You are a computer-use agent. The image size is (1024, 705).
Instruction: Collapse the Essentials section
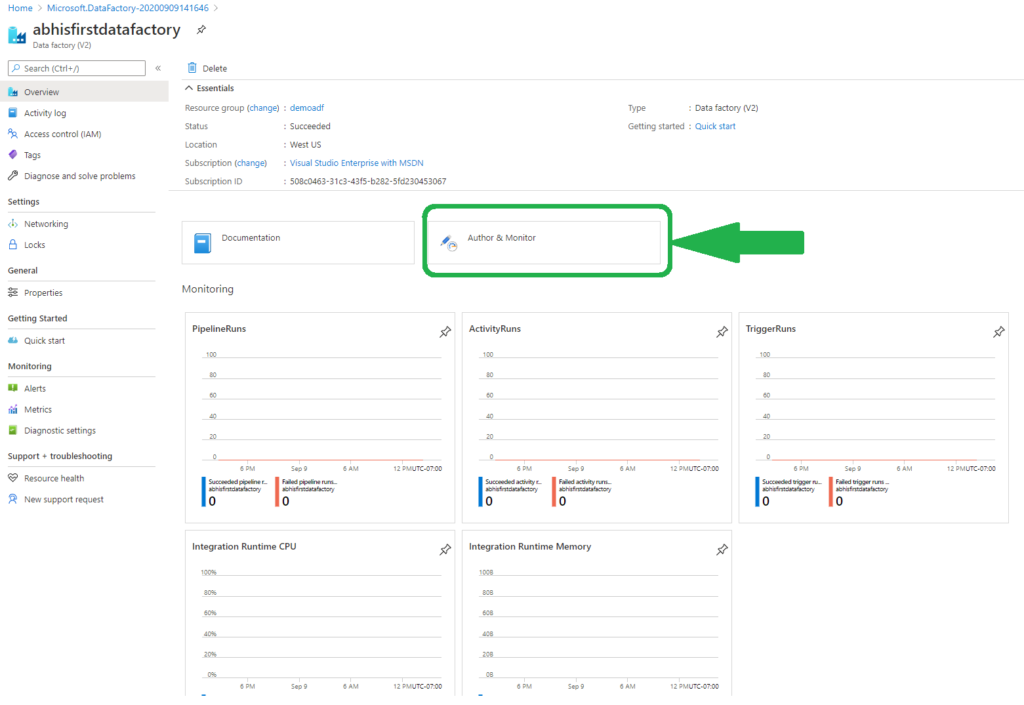pos(190,88)
